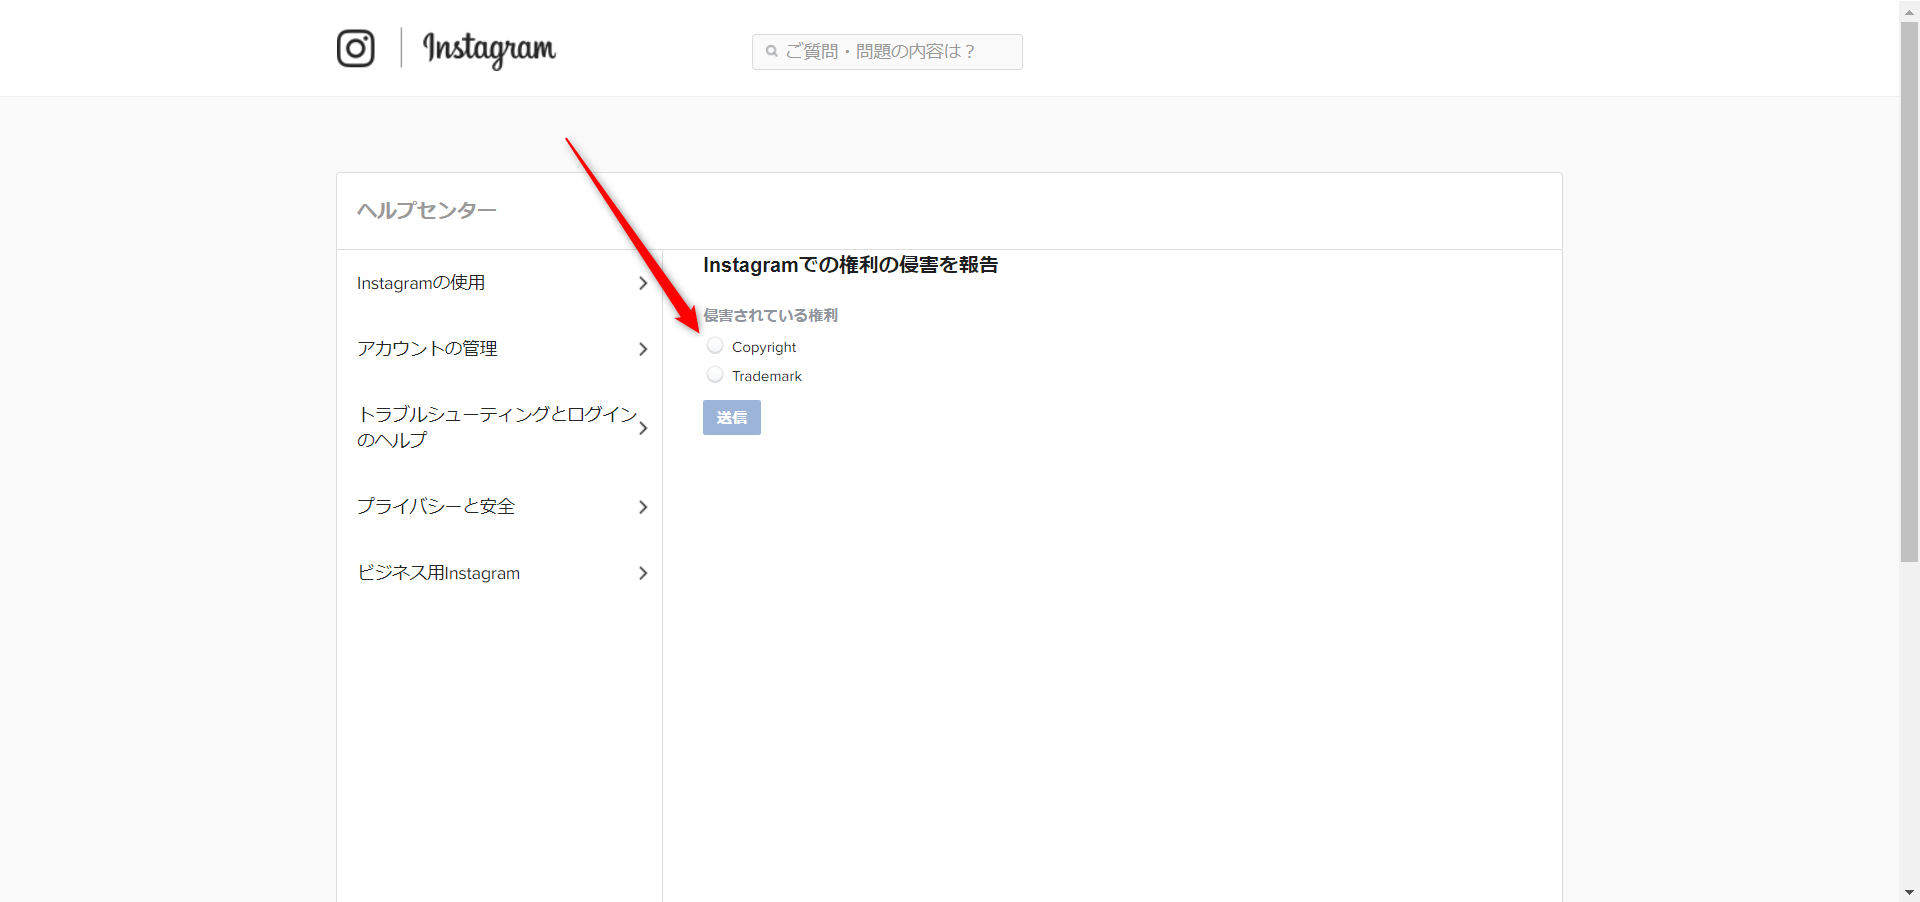Select the Trademark radio button
This screenshot has height=902, width=1920.
coord(715,375)
